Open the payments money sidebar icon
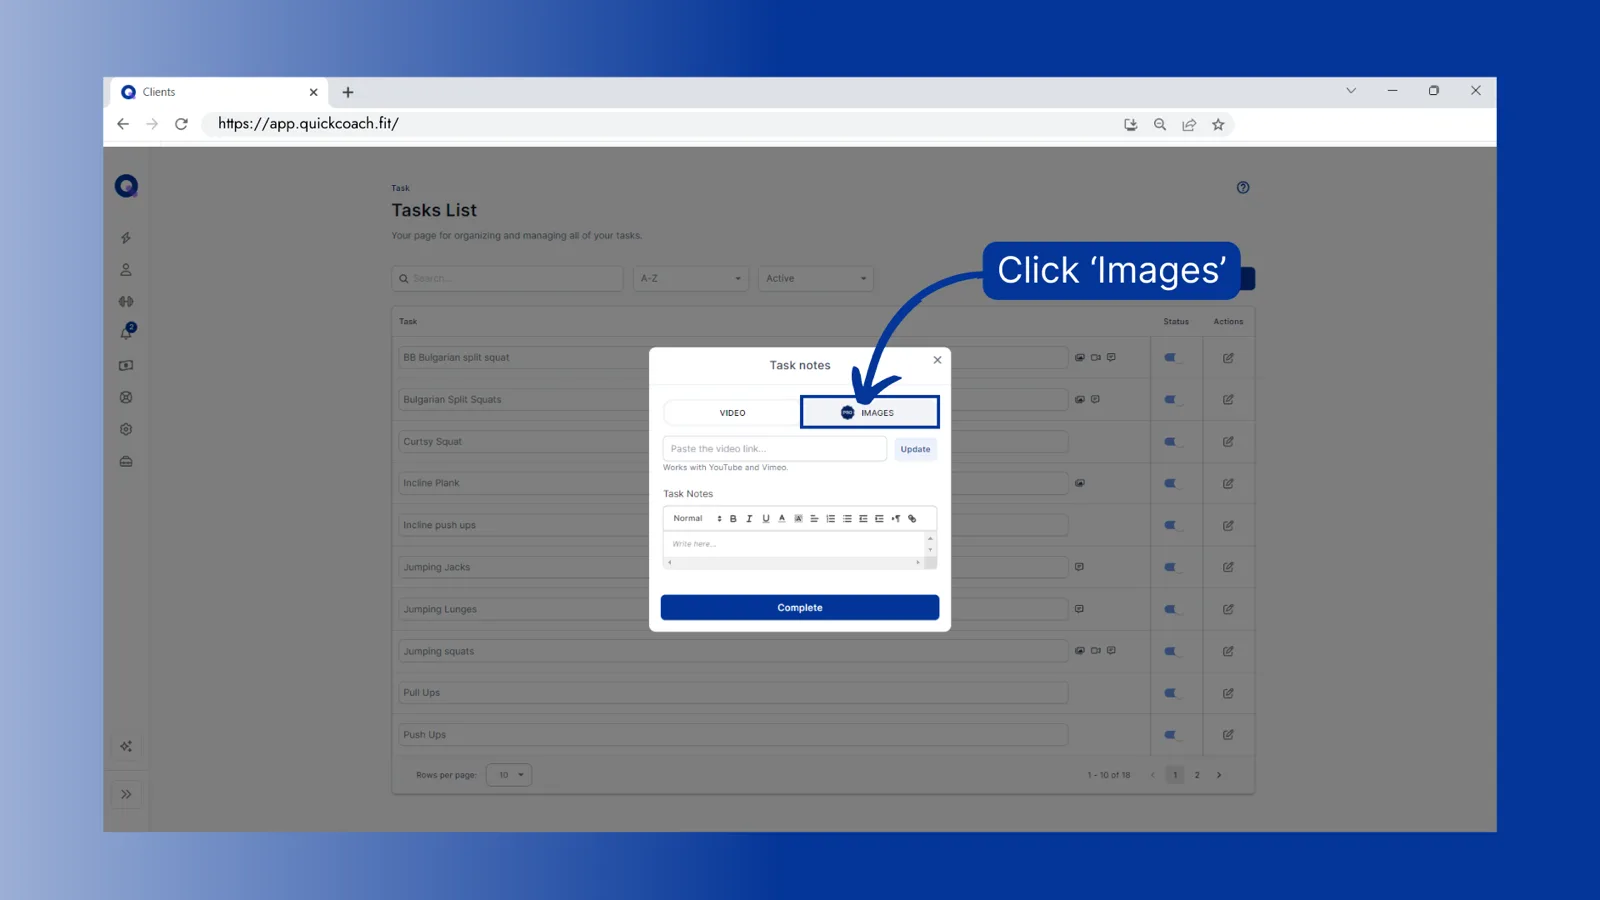 point(126,366)
